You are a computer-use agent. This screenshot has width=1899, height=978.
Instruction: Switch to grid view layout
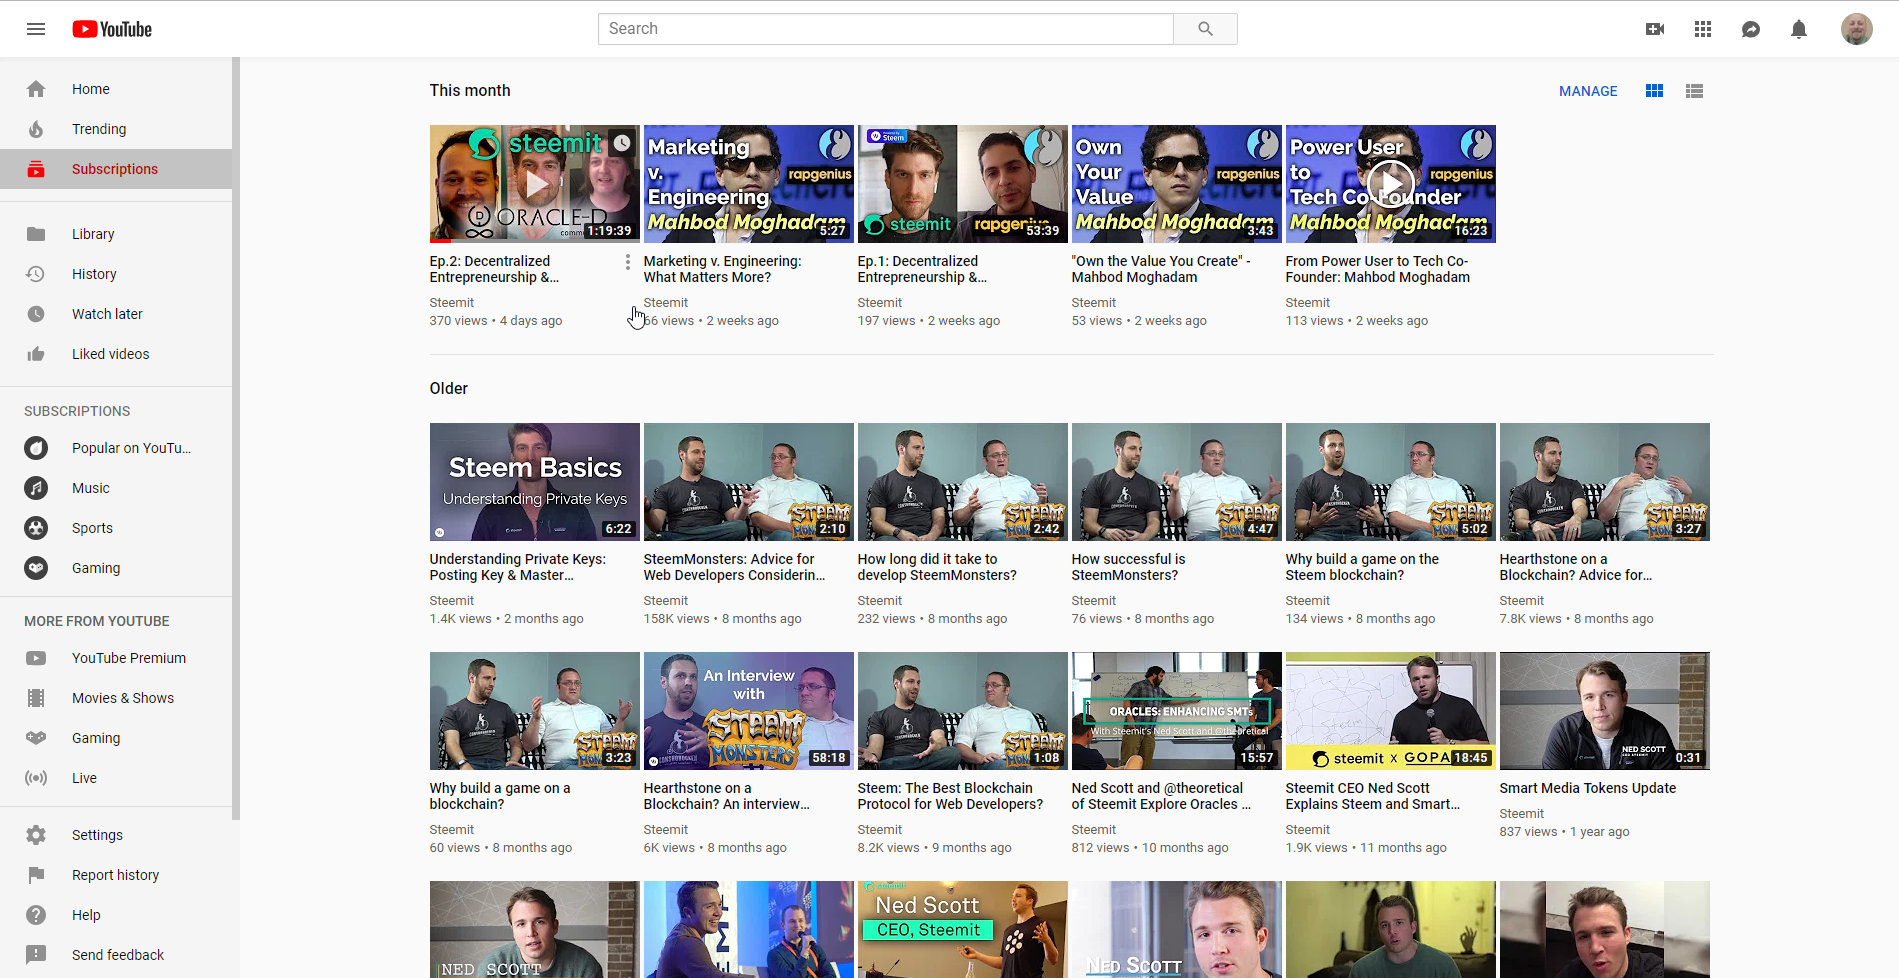(x=1655, y=91)
